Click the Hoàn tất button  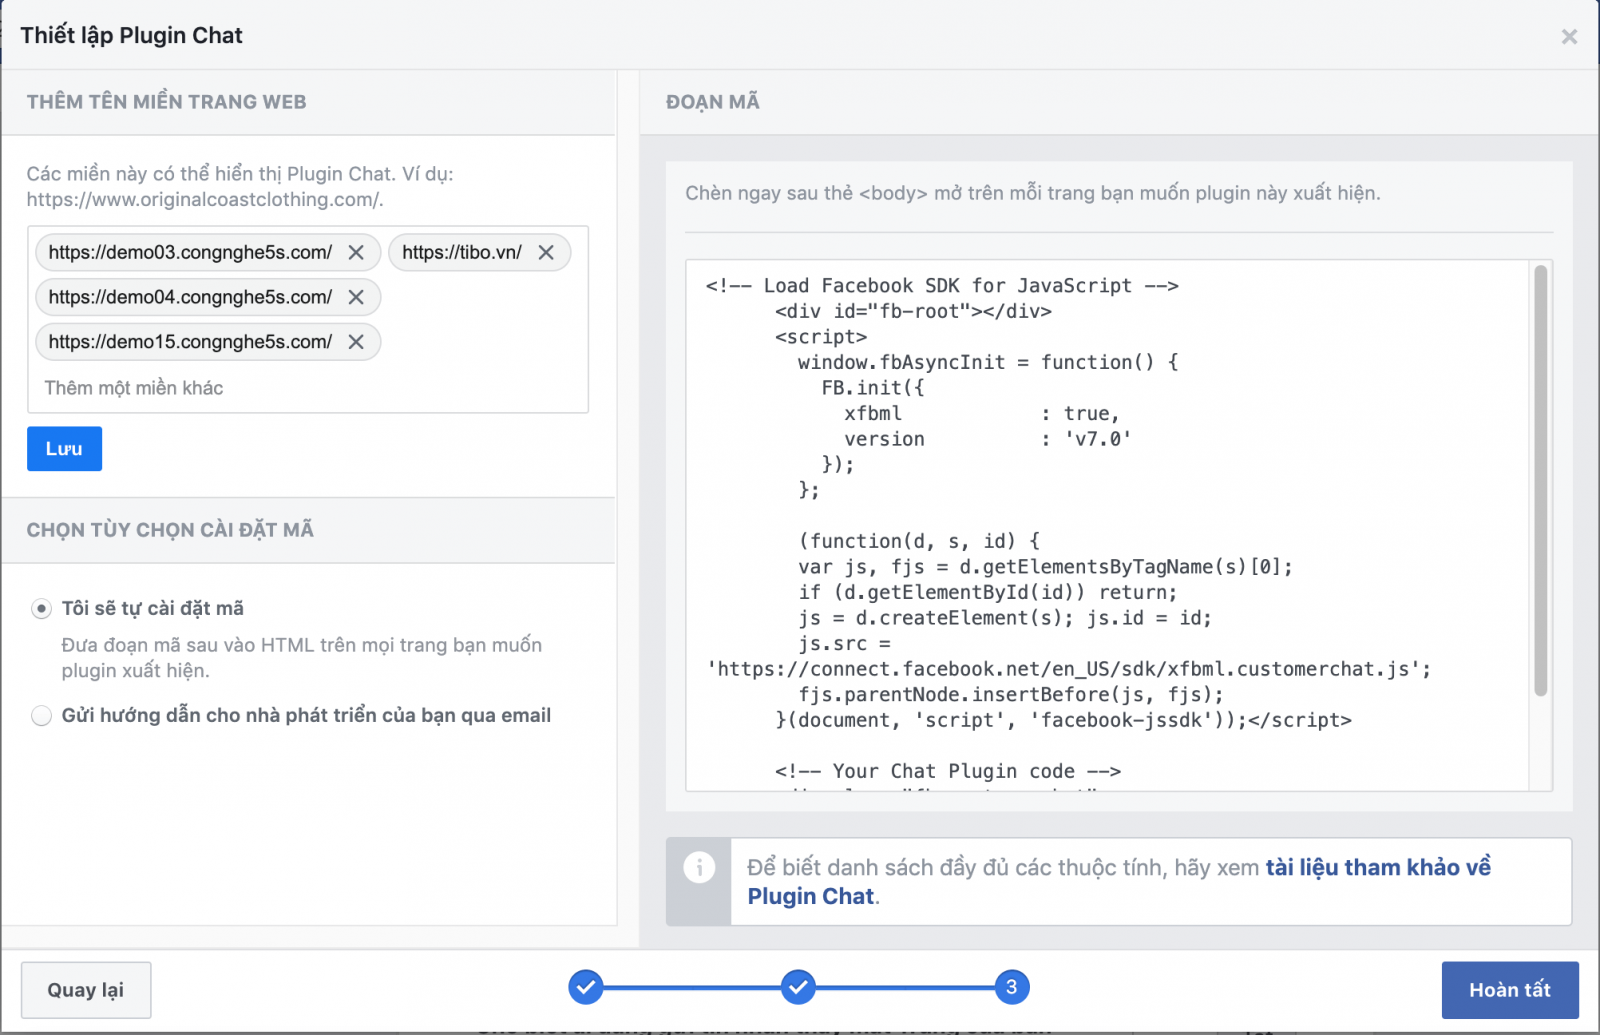point(1510,990)
